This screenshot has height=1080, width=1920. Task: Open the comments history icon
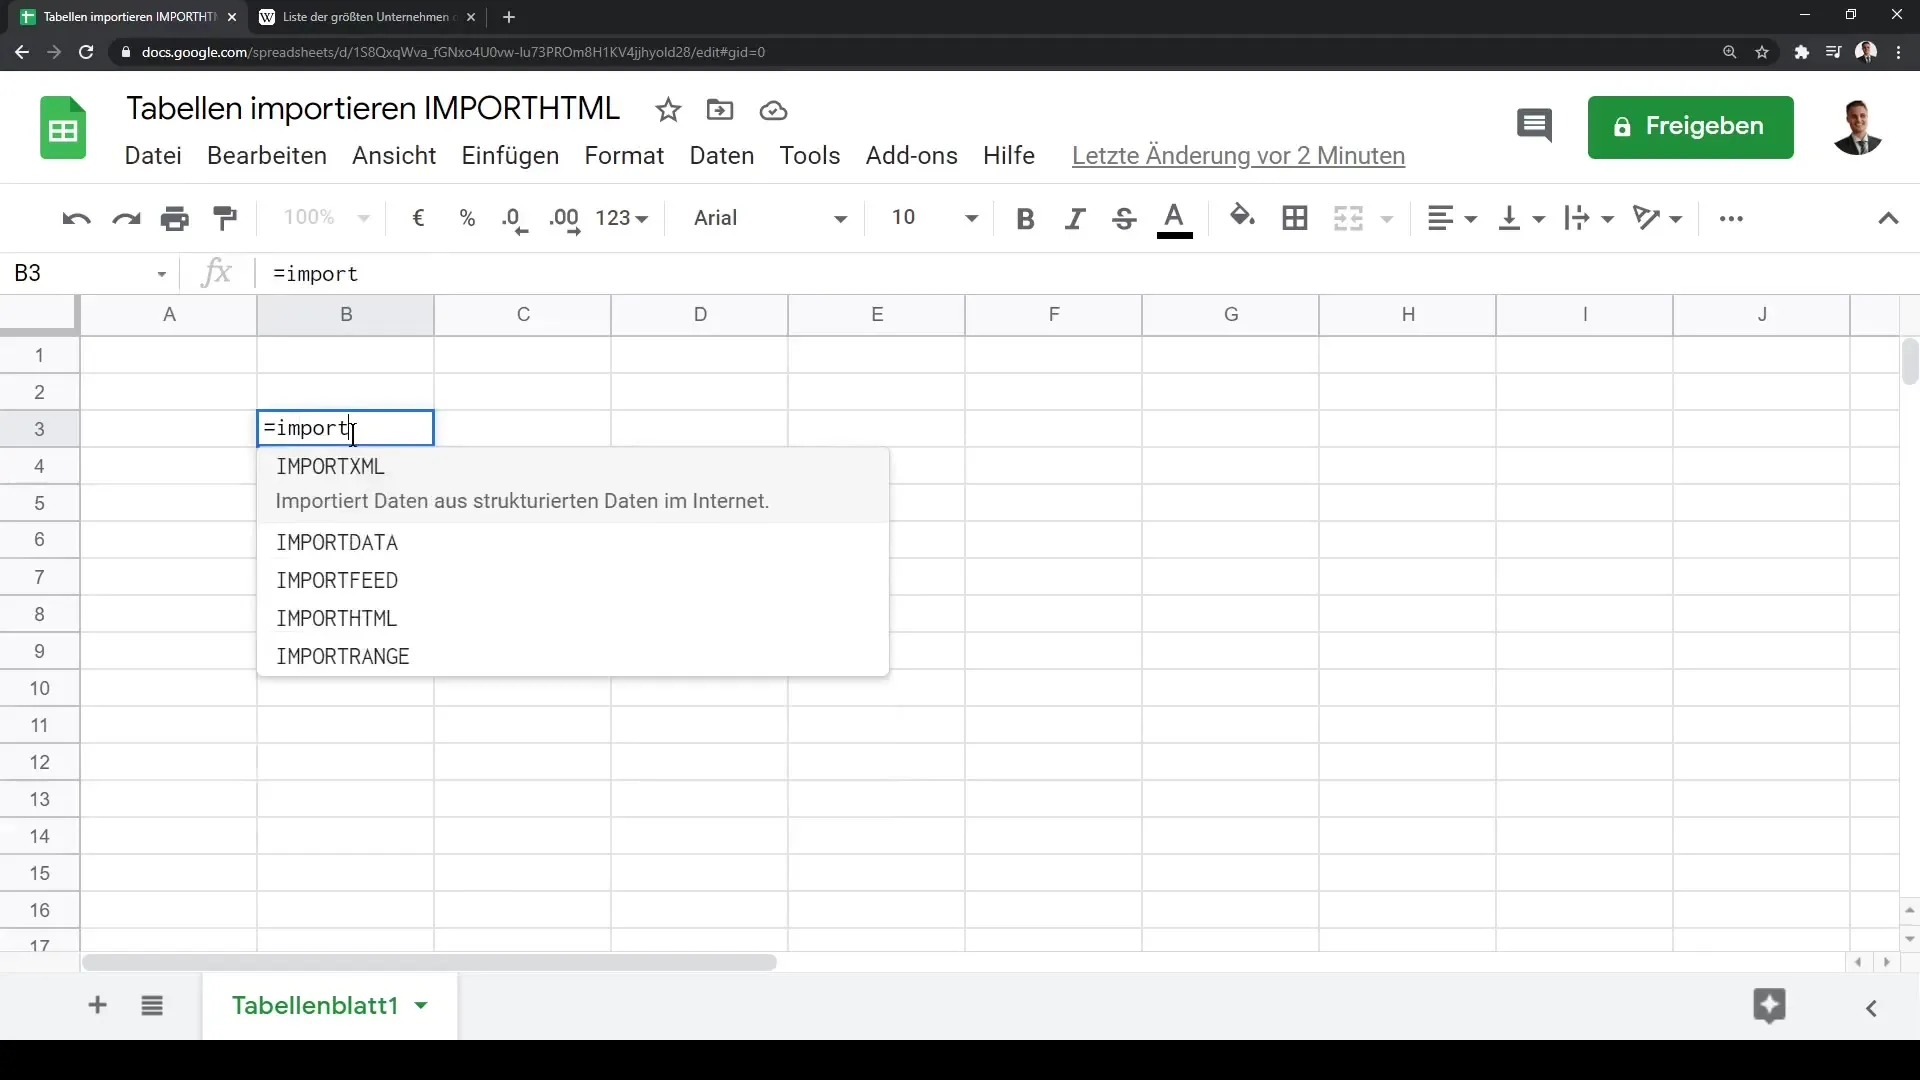pos(1534,126)
